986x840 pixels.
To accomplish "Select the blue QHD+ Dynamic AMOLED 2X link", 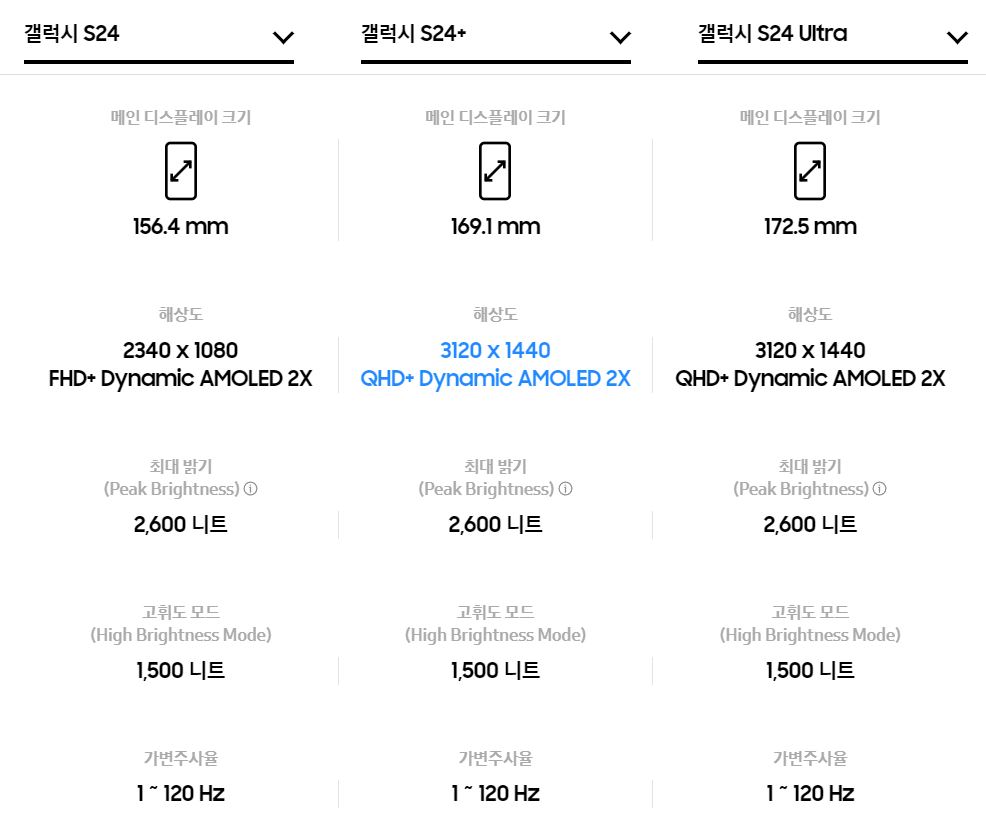I will [x=495, y=378].
